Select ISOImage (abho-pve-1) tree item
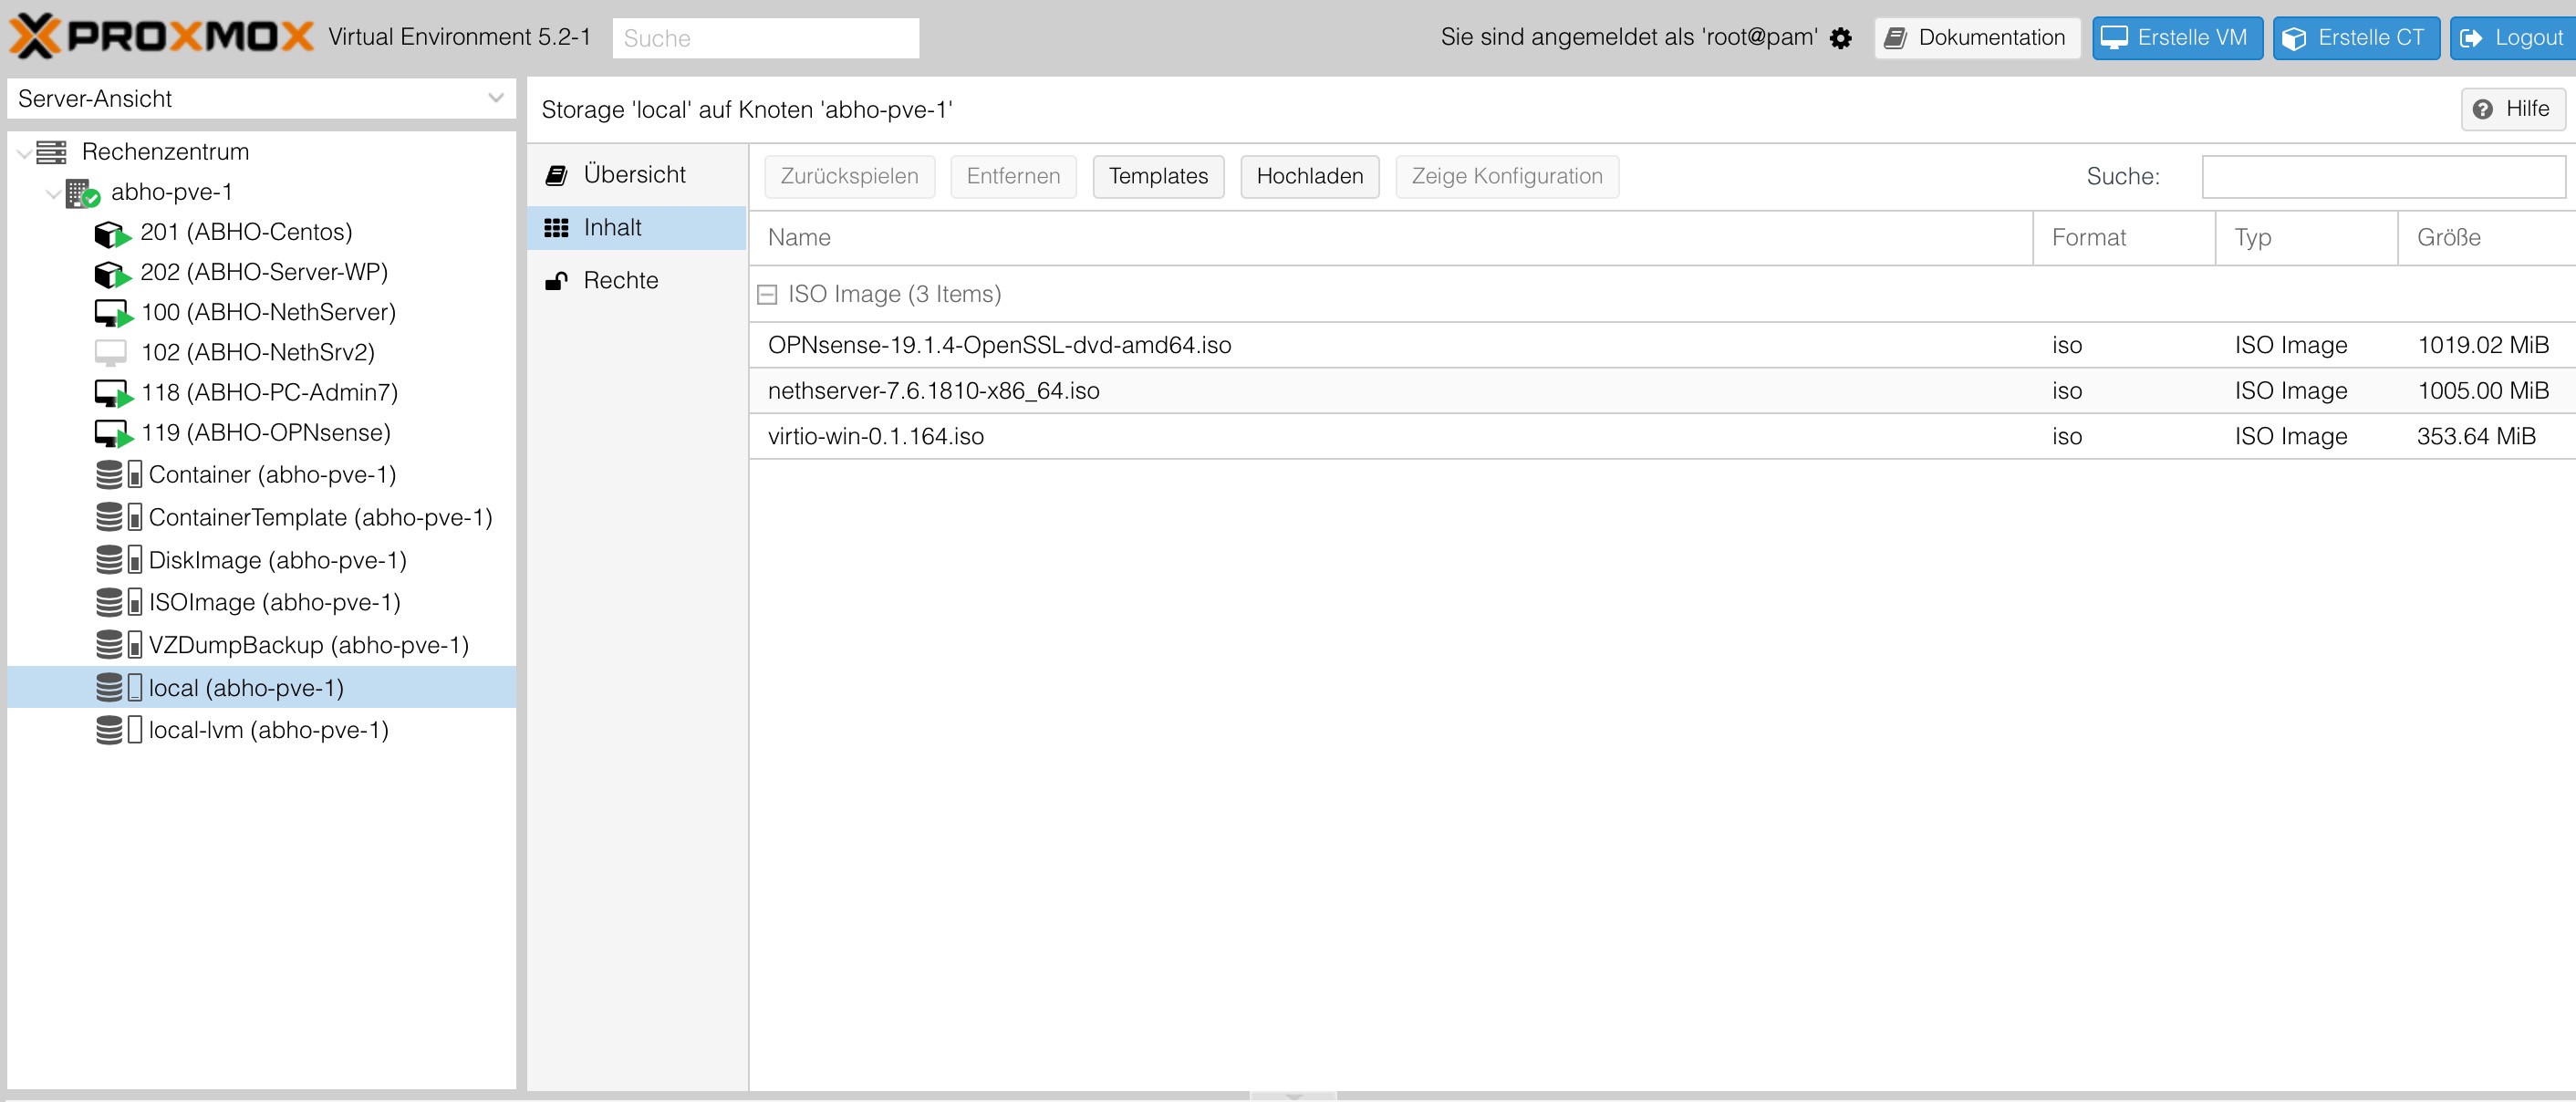2576x1102 pixels. 261,602
